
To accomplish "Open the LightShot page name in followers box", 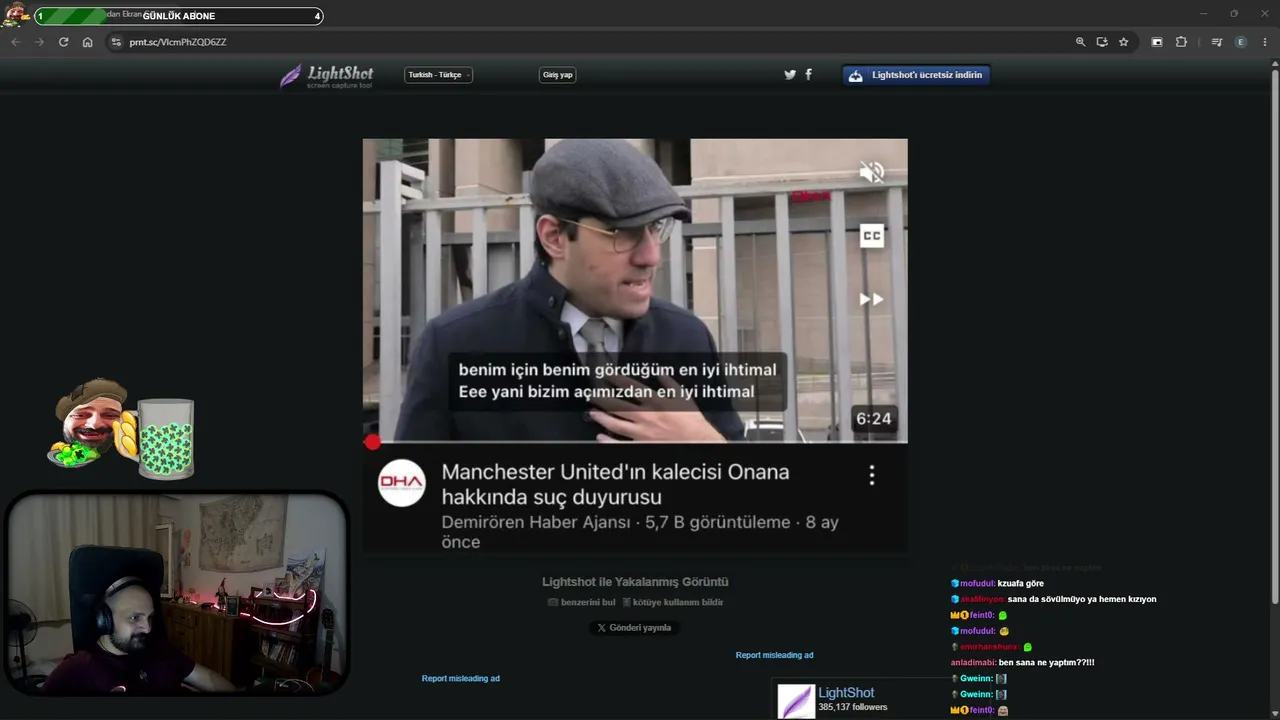I will pos(846,693).
